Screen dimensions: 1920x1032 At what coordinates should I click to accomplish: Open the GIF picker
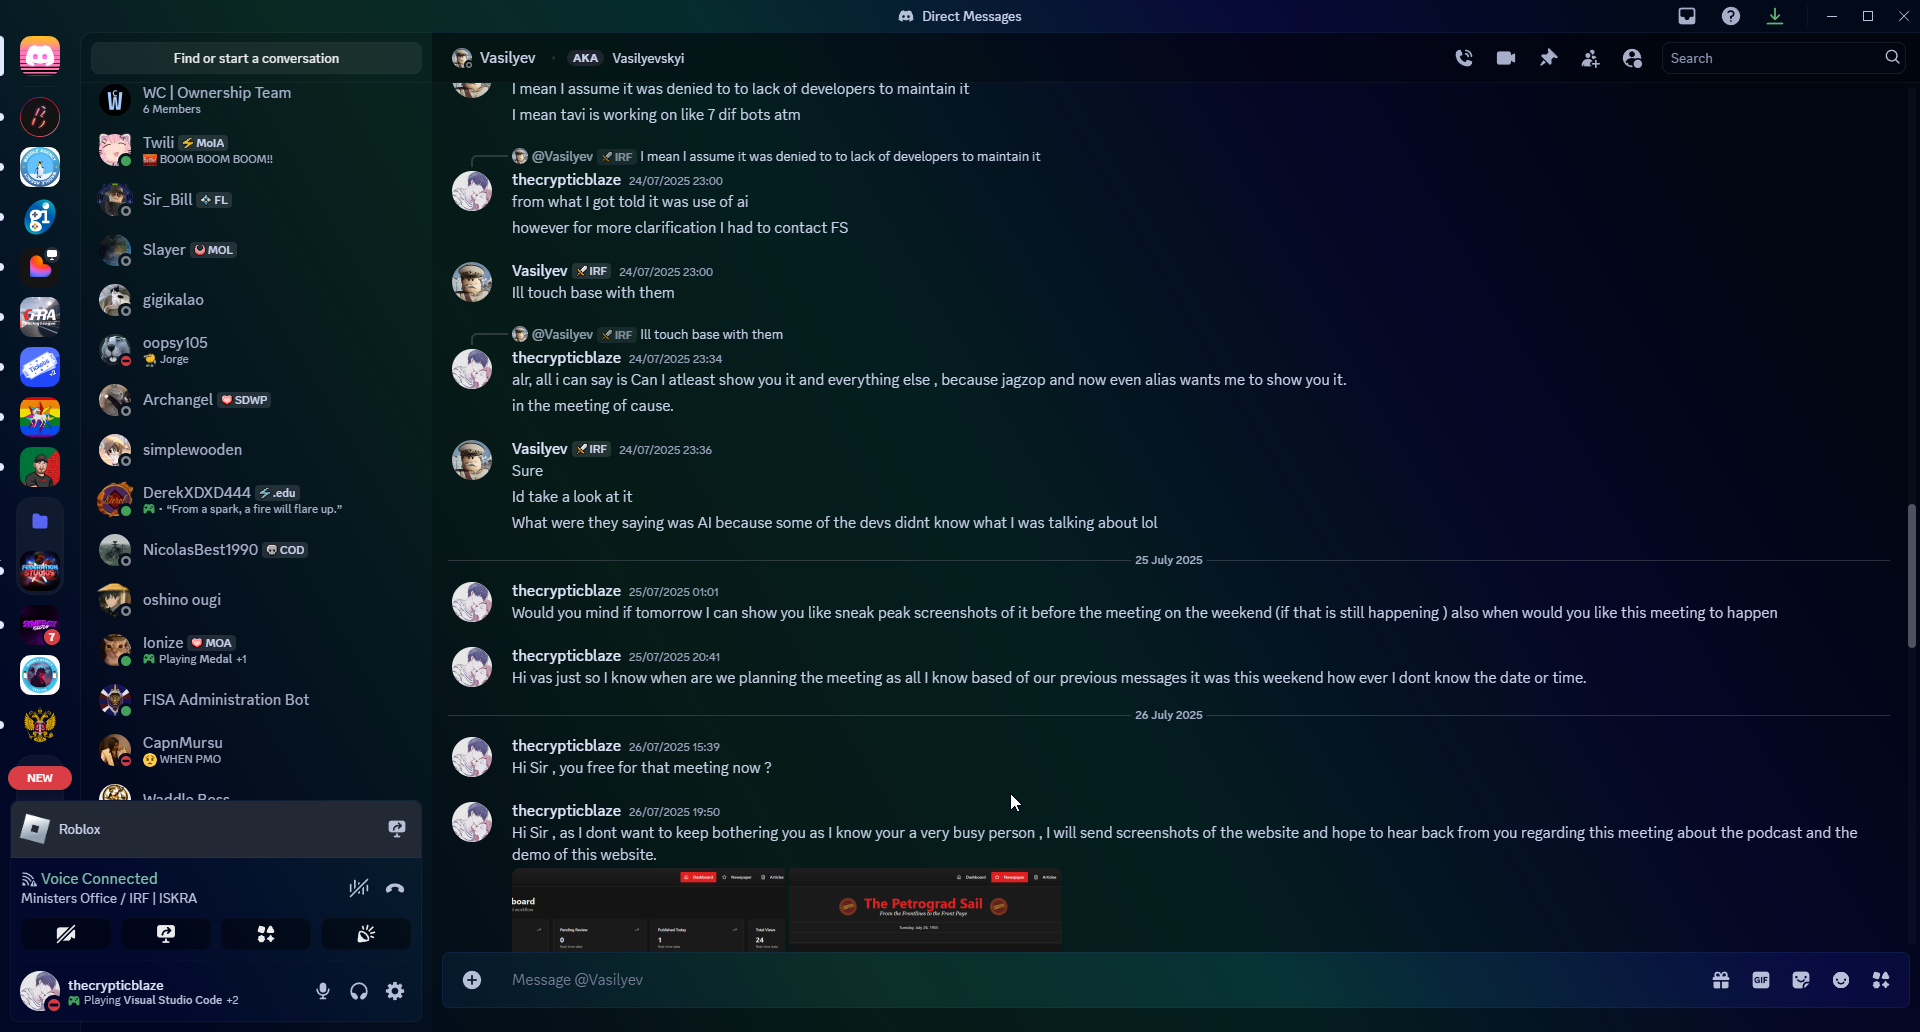(x=1761, y=980)
